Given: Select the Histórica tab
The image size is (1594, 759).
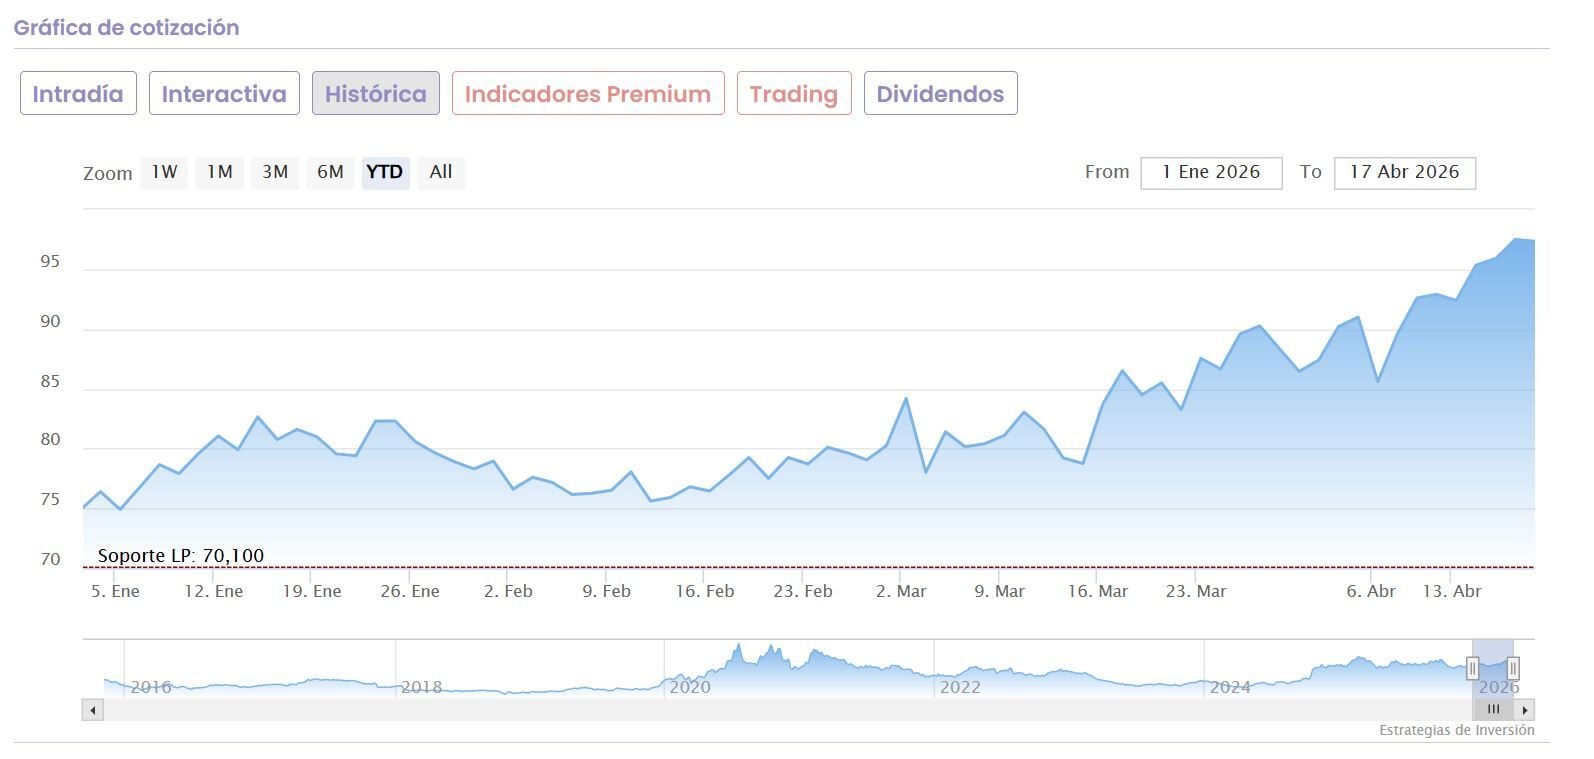Looking at the screenshot, I should pyautogui.click(x=375, y=94).
